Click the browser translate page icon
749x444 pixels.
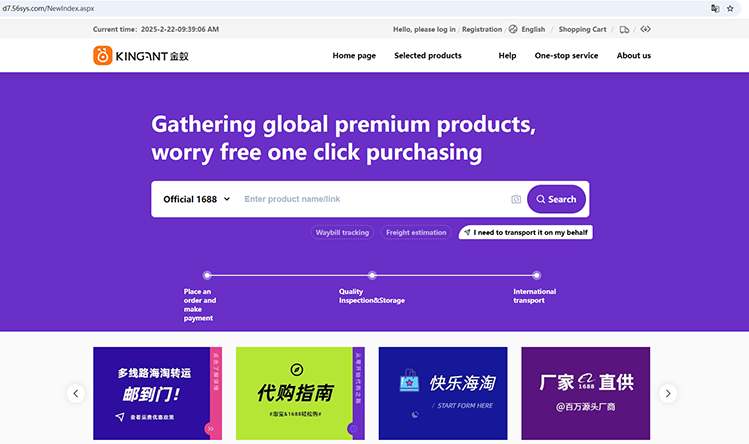pos(715,9)
